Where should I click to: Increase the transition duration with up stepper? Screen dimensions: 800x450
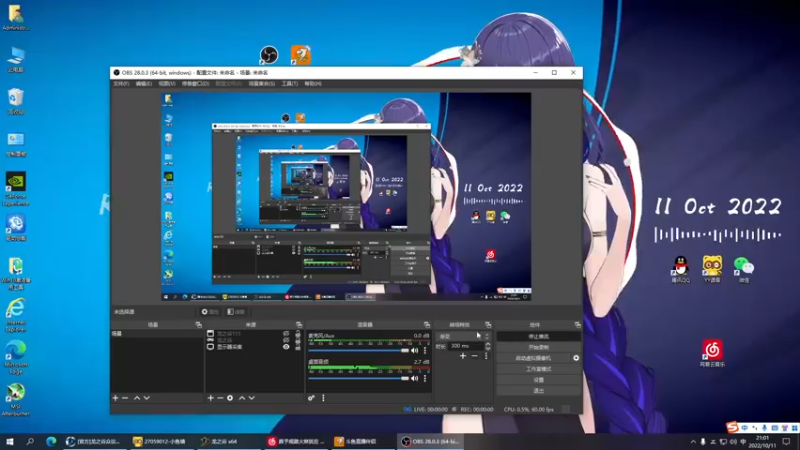488,344
